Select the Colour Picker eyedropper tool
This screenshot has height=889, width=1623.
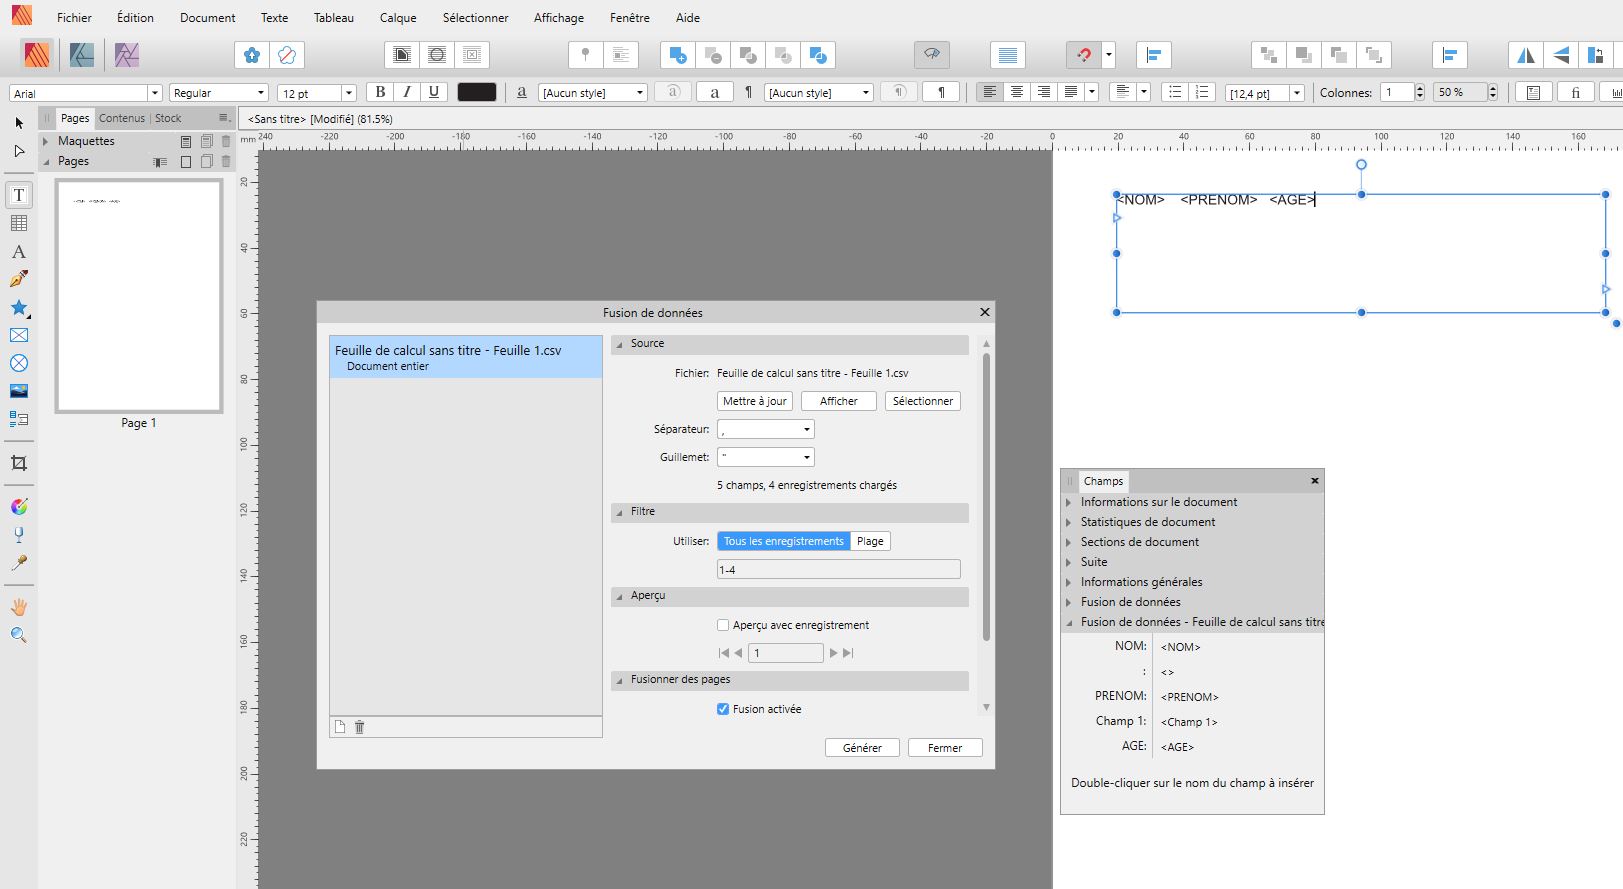coord(18,563)
